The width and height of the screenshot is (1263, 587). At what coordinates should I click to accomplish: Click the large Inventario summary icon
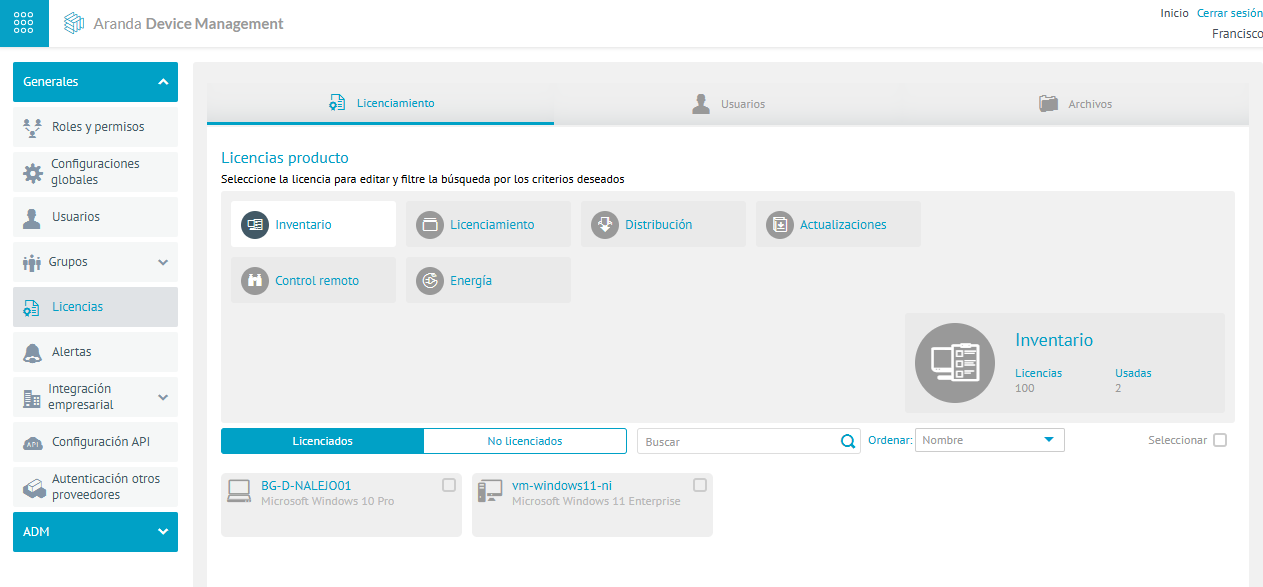pyautogui.click(x=955, y=363)
